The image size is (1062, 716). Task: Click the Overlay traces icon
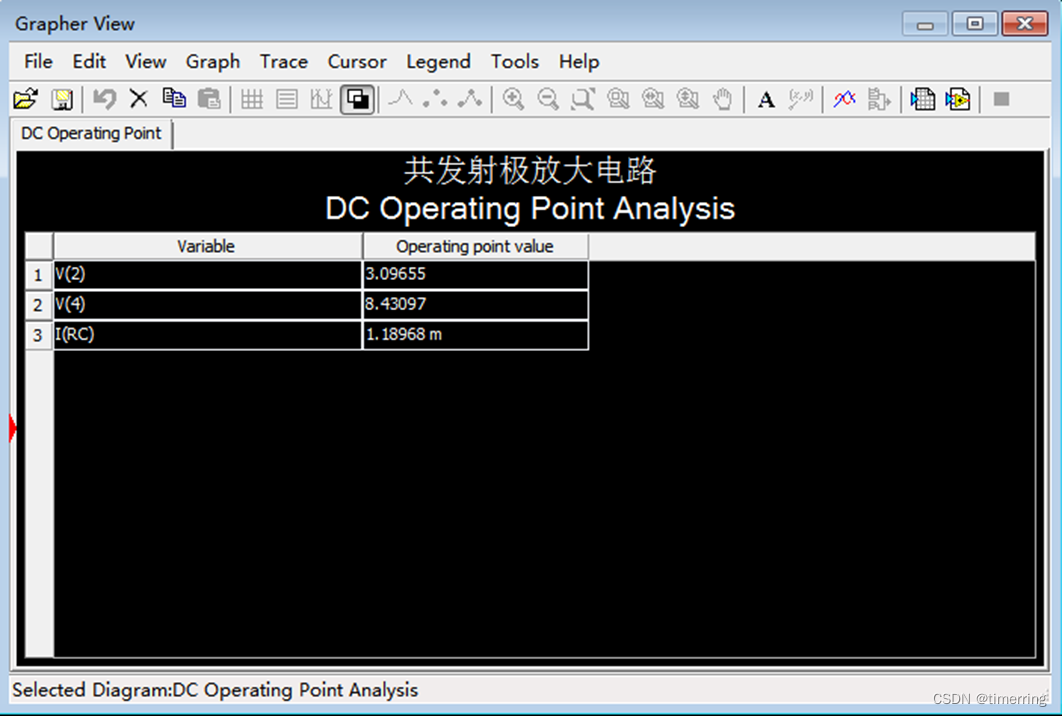844,100
